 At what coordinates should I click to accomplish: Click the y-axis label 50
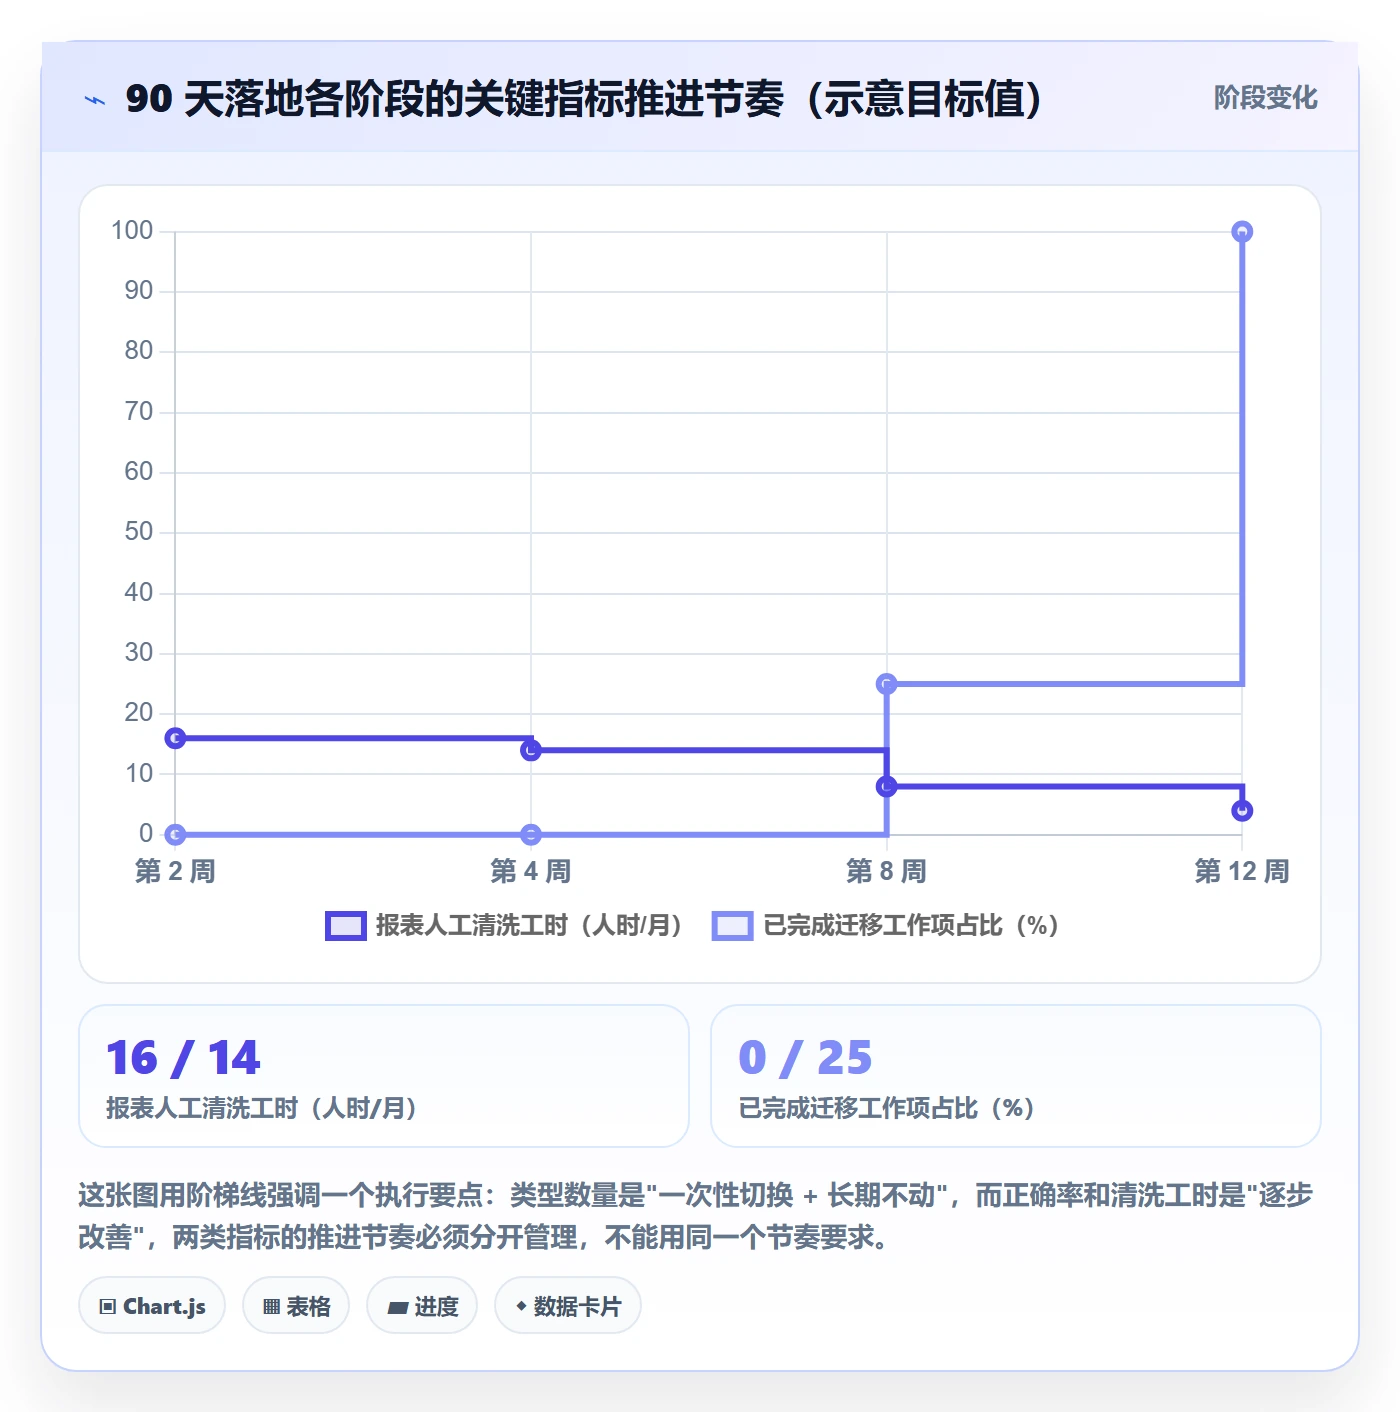click(139, 532)
